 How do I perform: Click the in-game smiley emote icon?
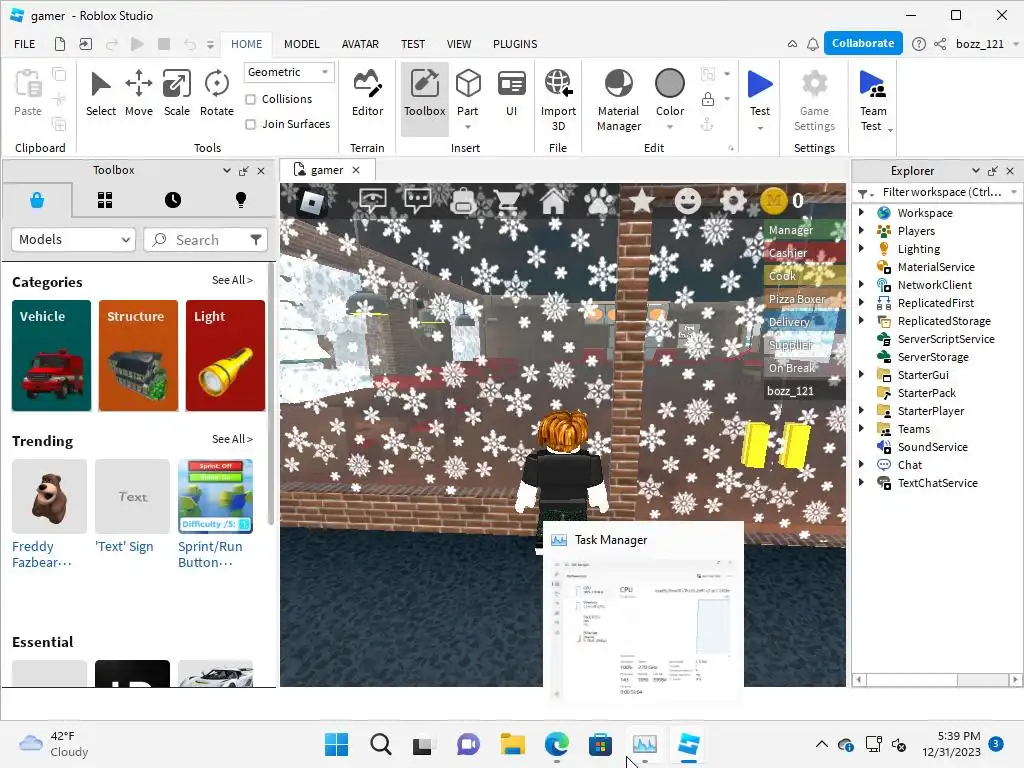click(x=688, y=200)
